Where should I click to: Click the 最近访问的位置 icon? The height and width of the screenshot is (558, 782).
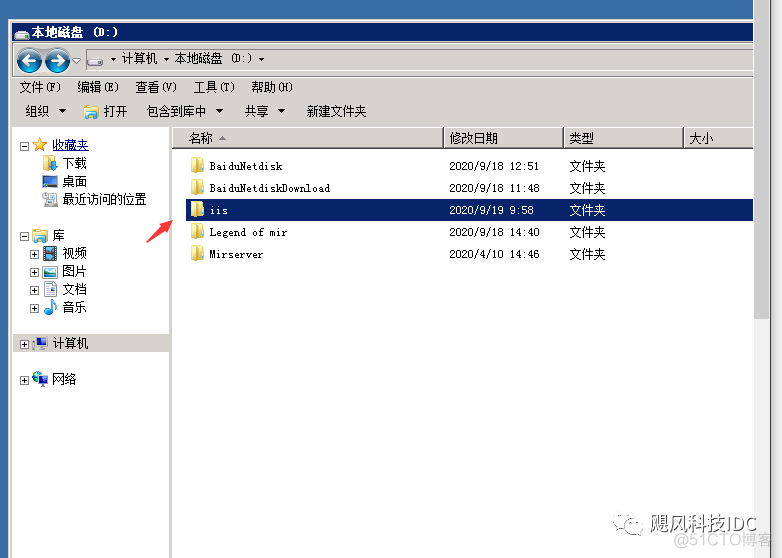[50, 199]
